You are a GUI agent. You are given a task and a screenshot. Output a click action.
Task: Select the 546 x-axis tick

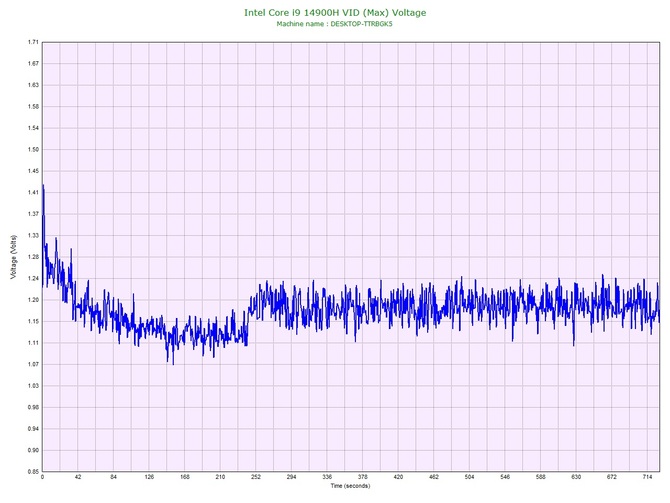[x=505, y=477]
